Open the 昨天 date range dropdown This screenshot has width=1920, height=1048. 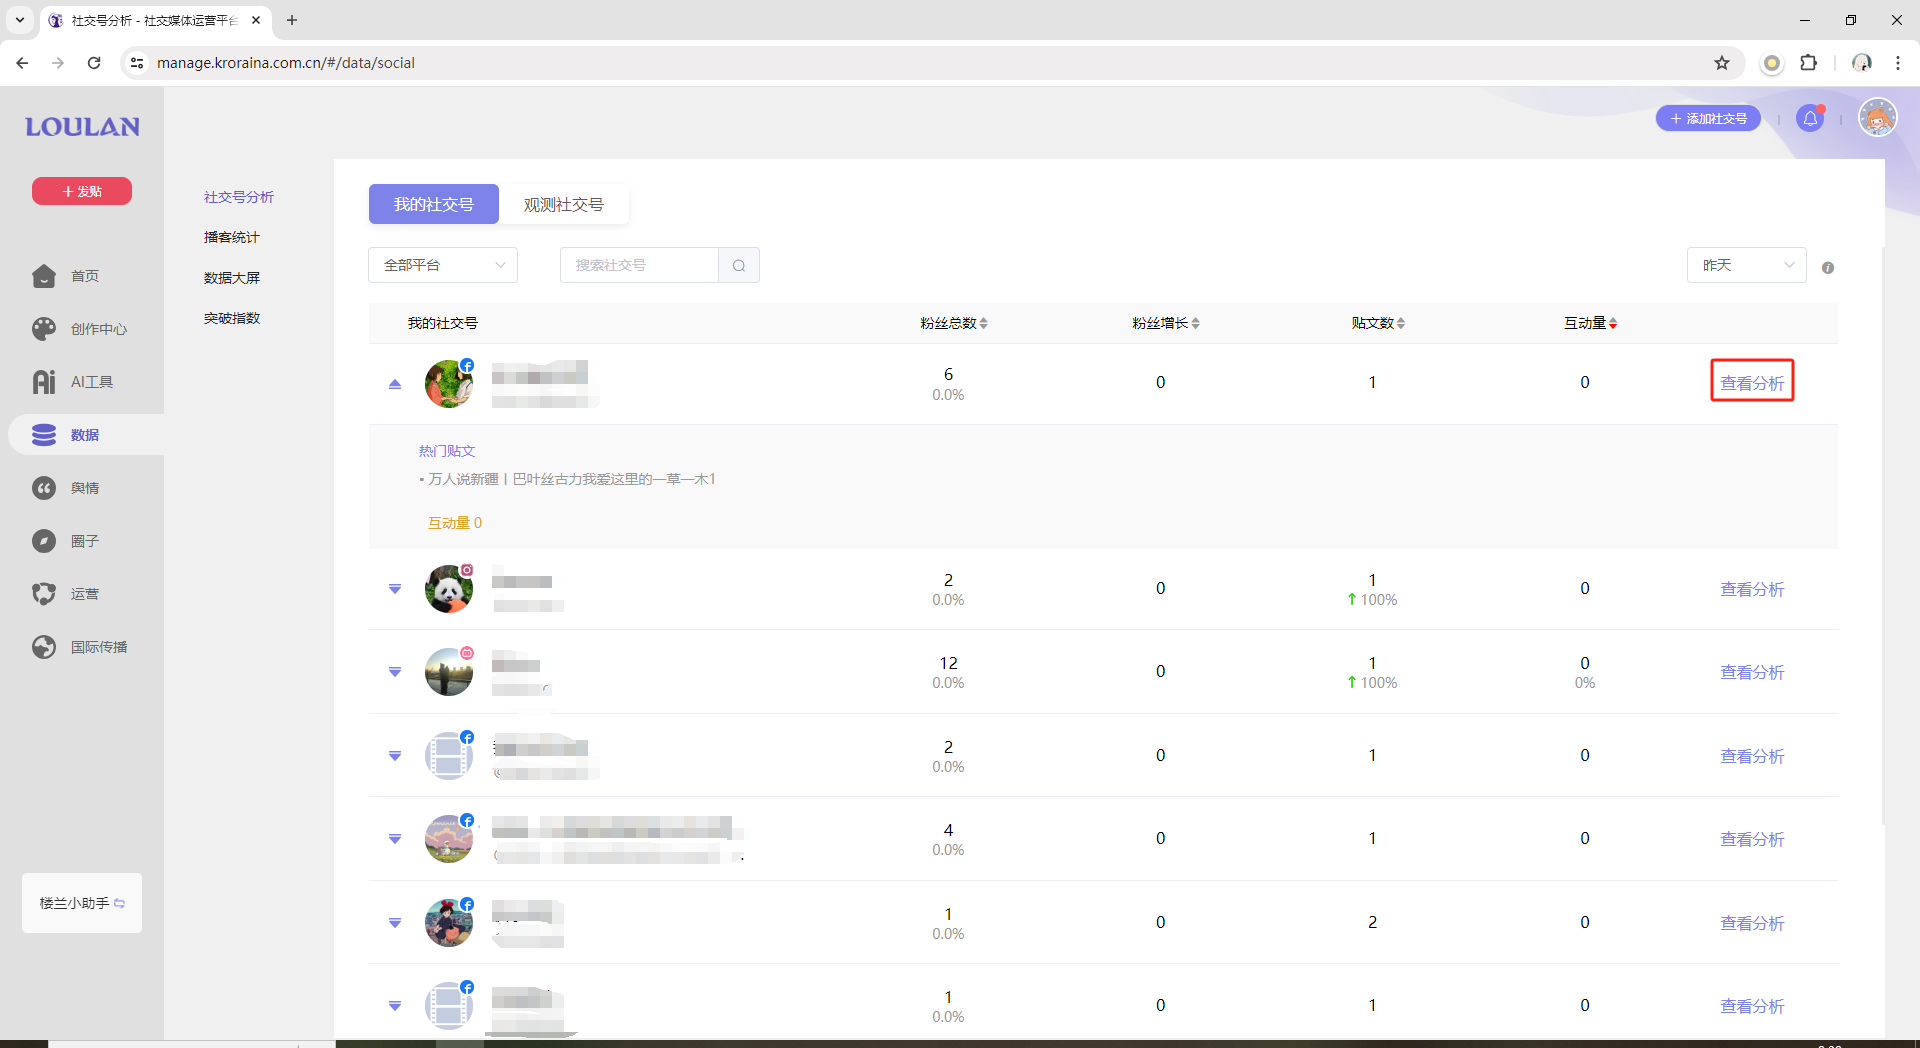(x=1746, y=266)
